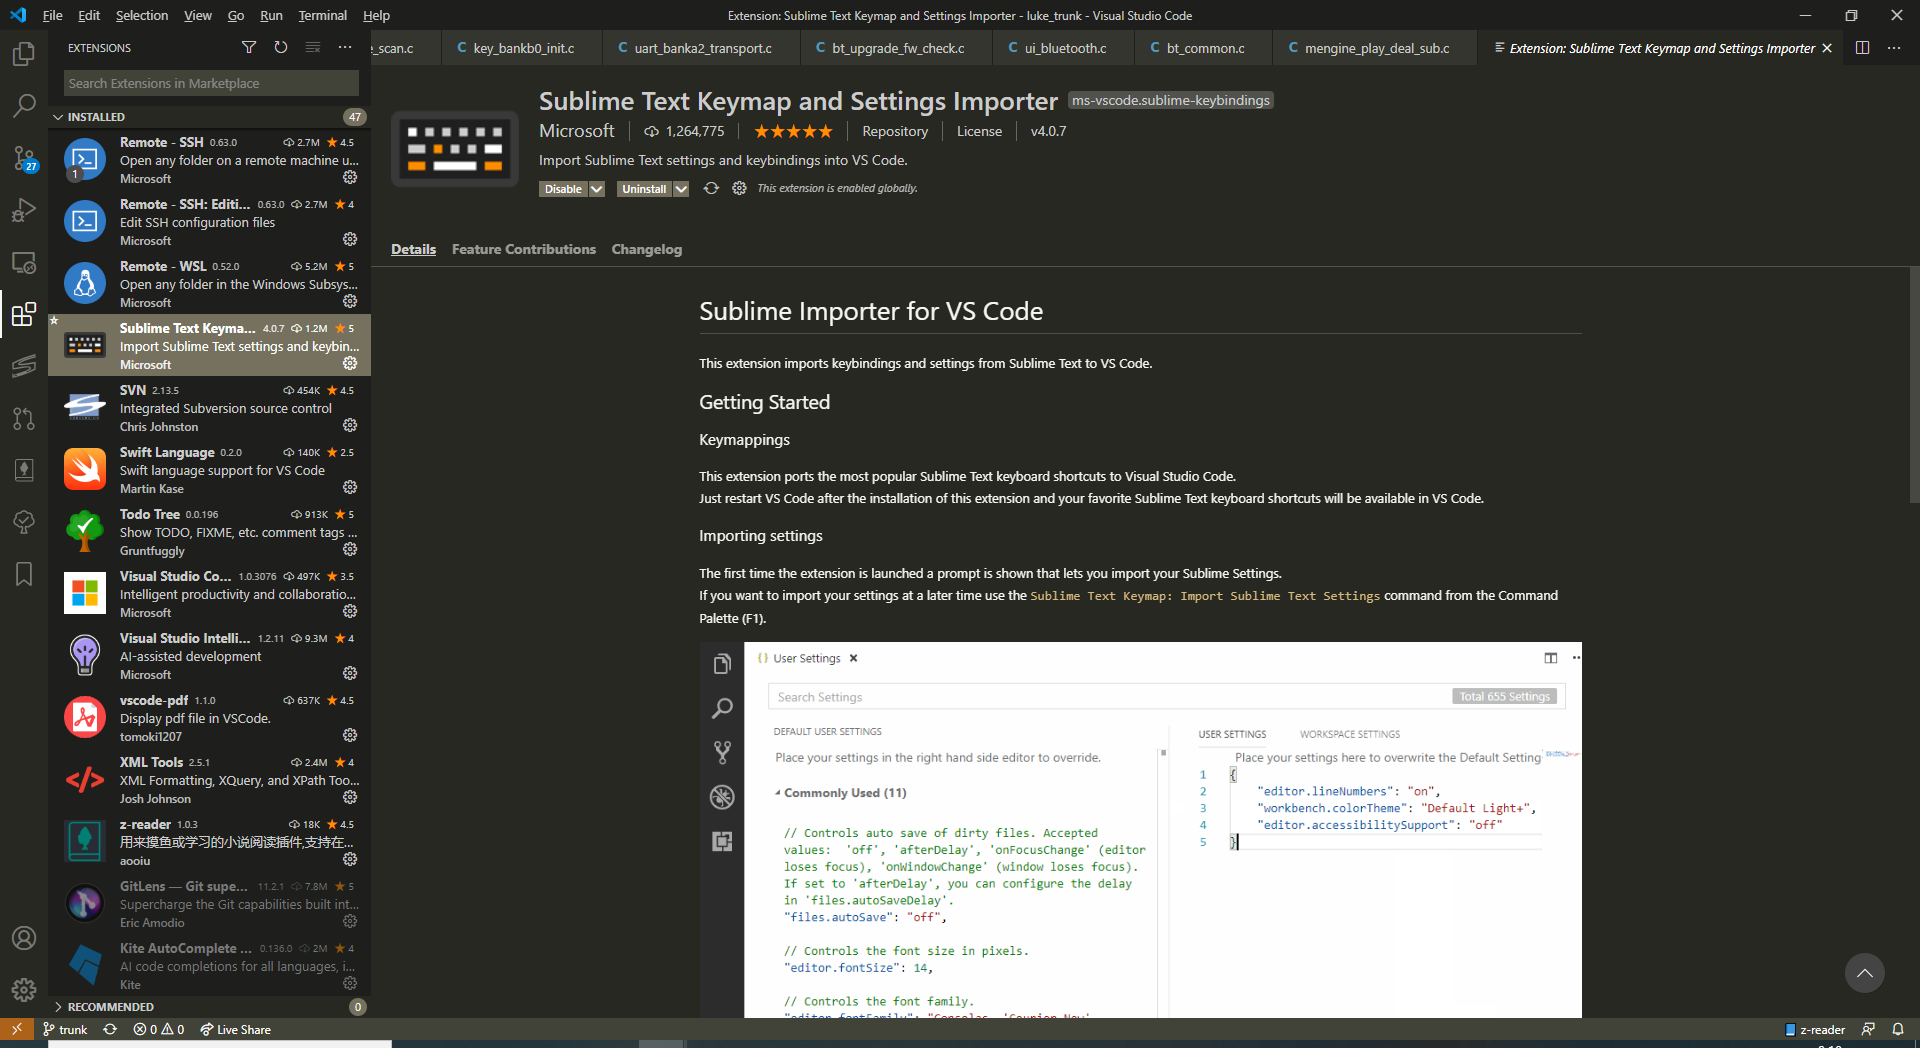The image size is (1920, 1048).
Task: Close the Sublime Text Keymap extension tab
Action: (x=1827, y=48)
